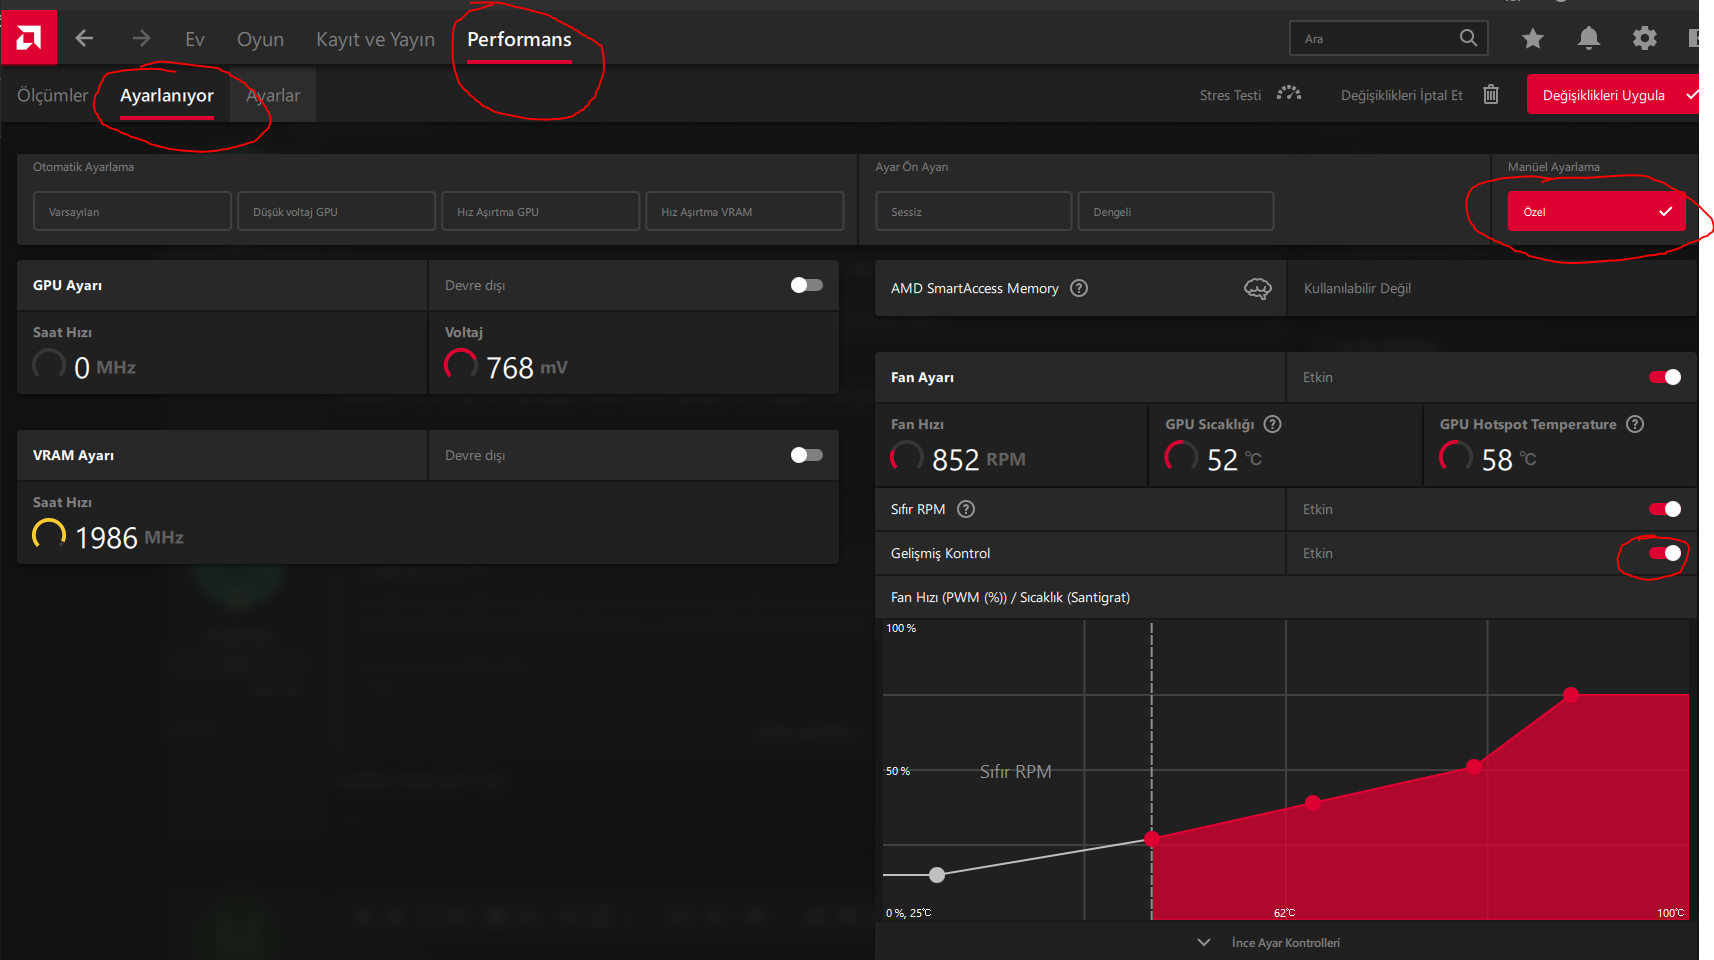Click the gray Sıfır RPM curve point
The image size is (1714, 960).
tap(937, 875)
